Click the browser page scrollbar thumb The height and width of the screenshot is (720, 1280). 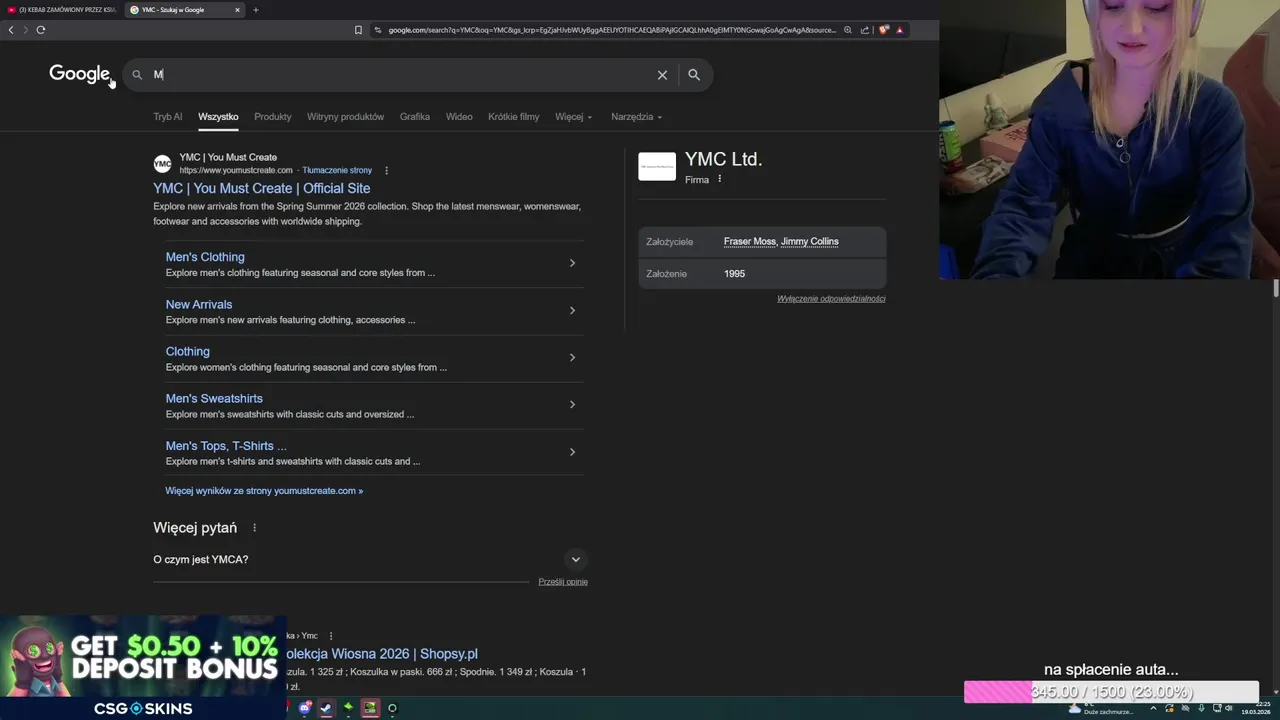click(1275, 288)
